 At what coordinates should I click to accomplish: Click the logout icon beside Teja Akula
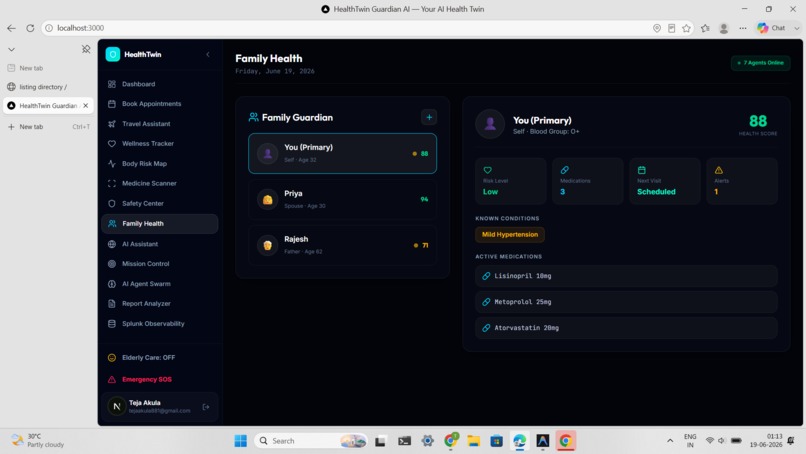pos(206,407)
